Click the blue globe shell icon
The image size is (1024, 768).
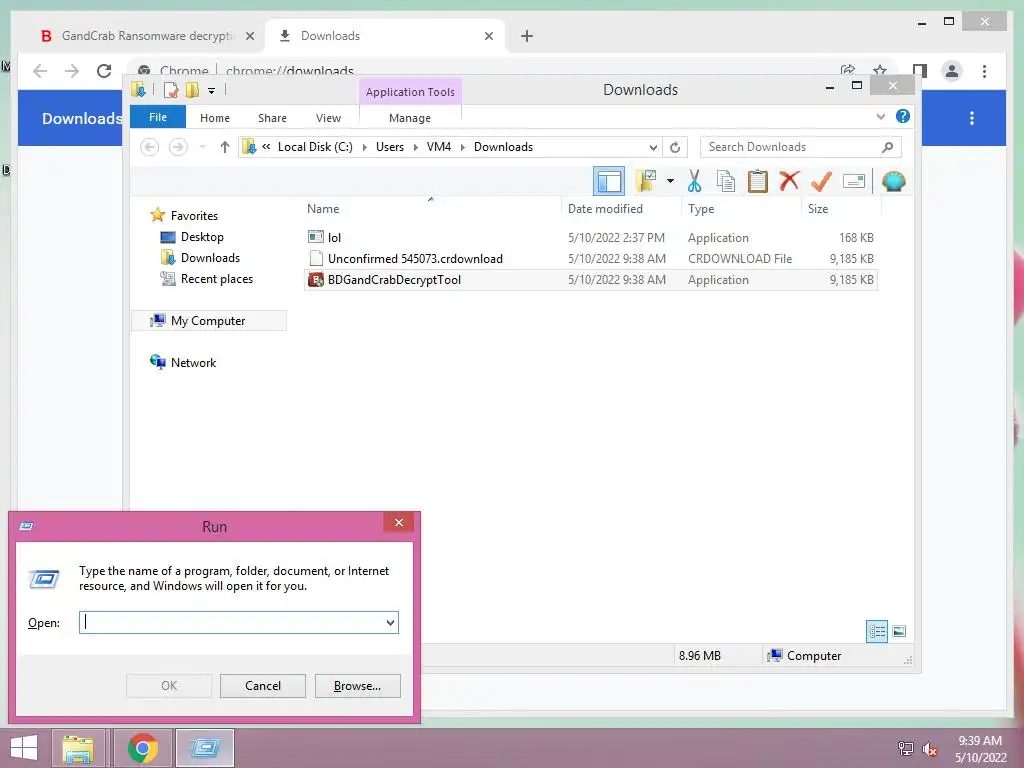pos(893,181)
